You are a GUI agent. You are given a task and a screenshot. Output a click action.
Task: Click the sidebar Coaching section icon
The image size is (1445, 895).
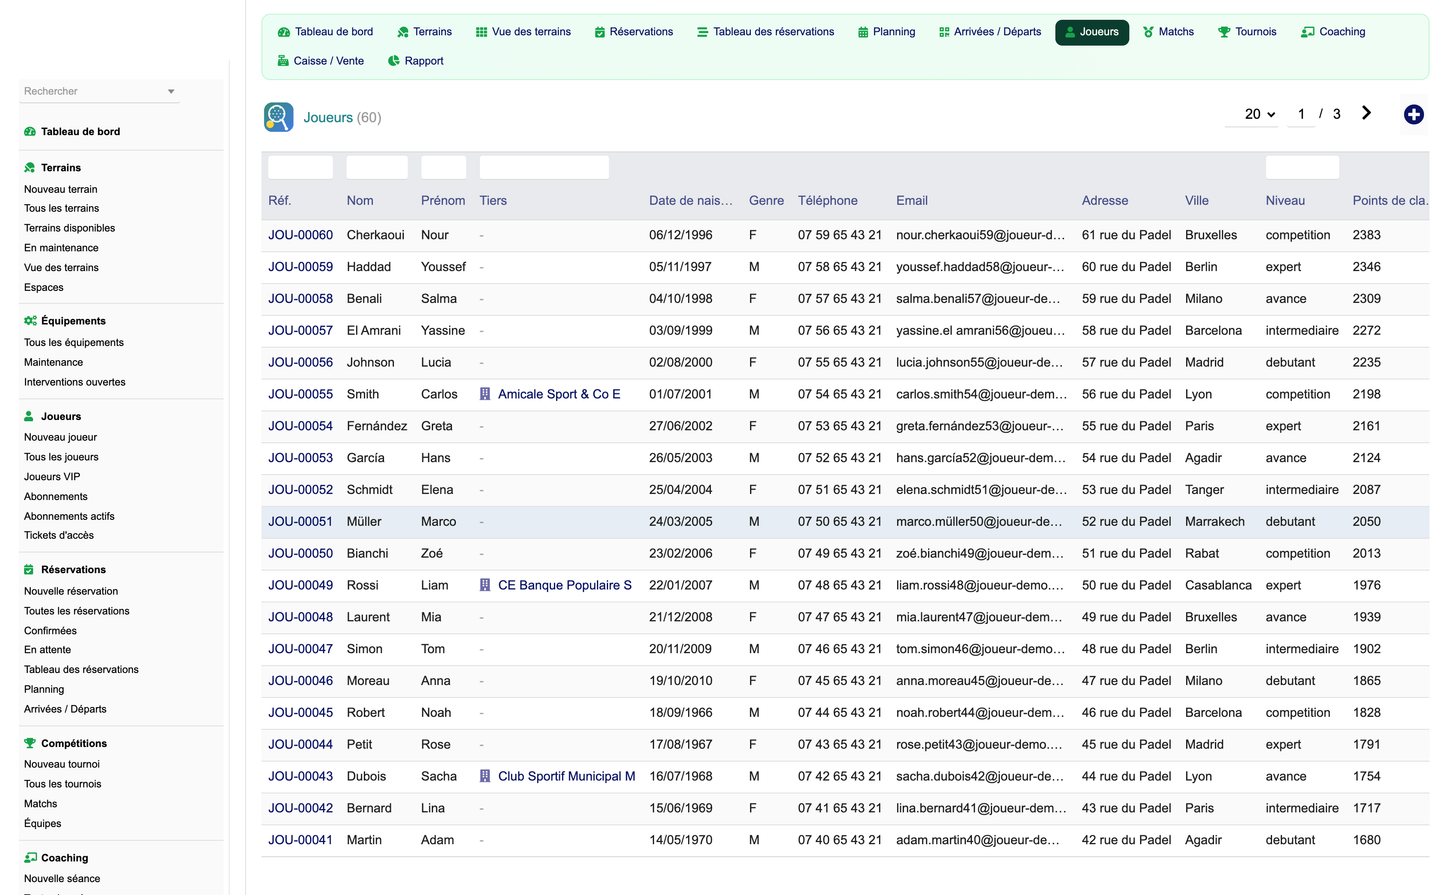coord(31,858)
